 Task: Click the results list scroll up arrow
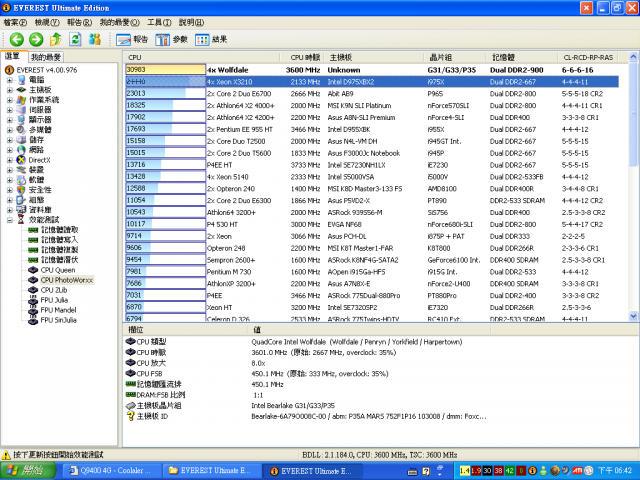click(x=633, y=56)
